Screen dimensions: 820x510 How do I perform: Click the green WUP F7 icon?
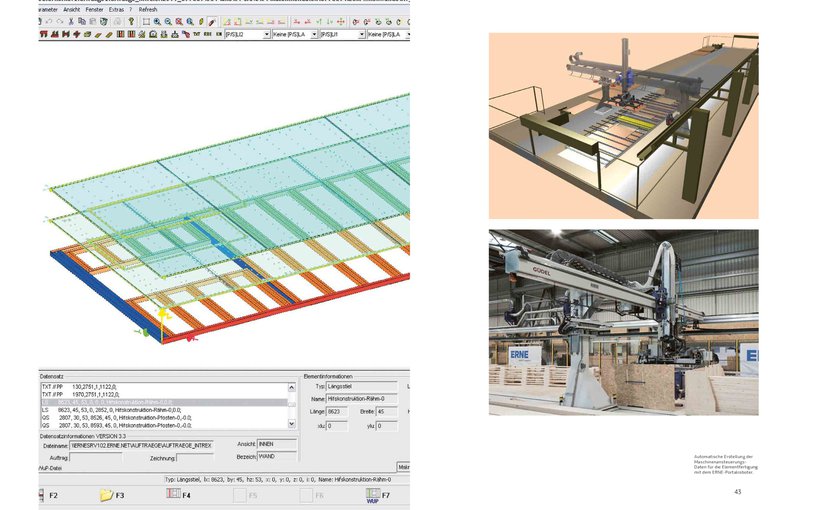[x=372, y=495]
